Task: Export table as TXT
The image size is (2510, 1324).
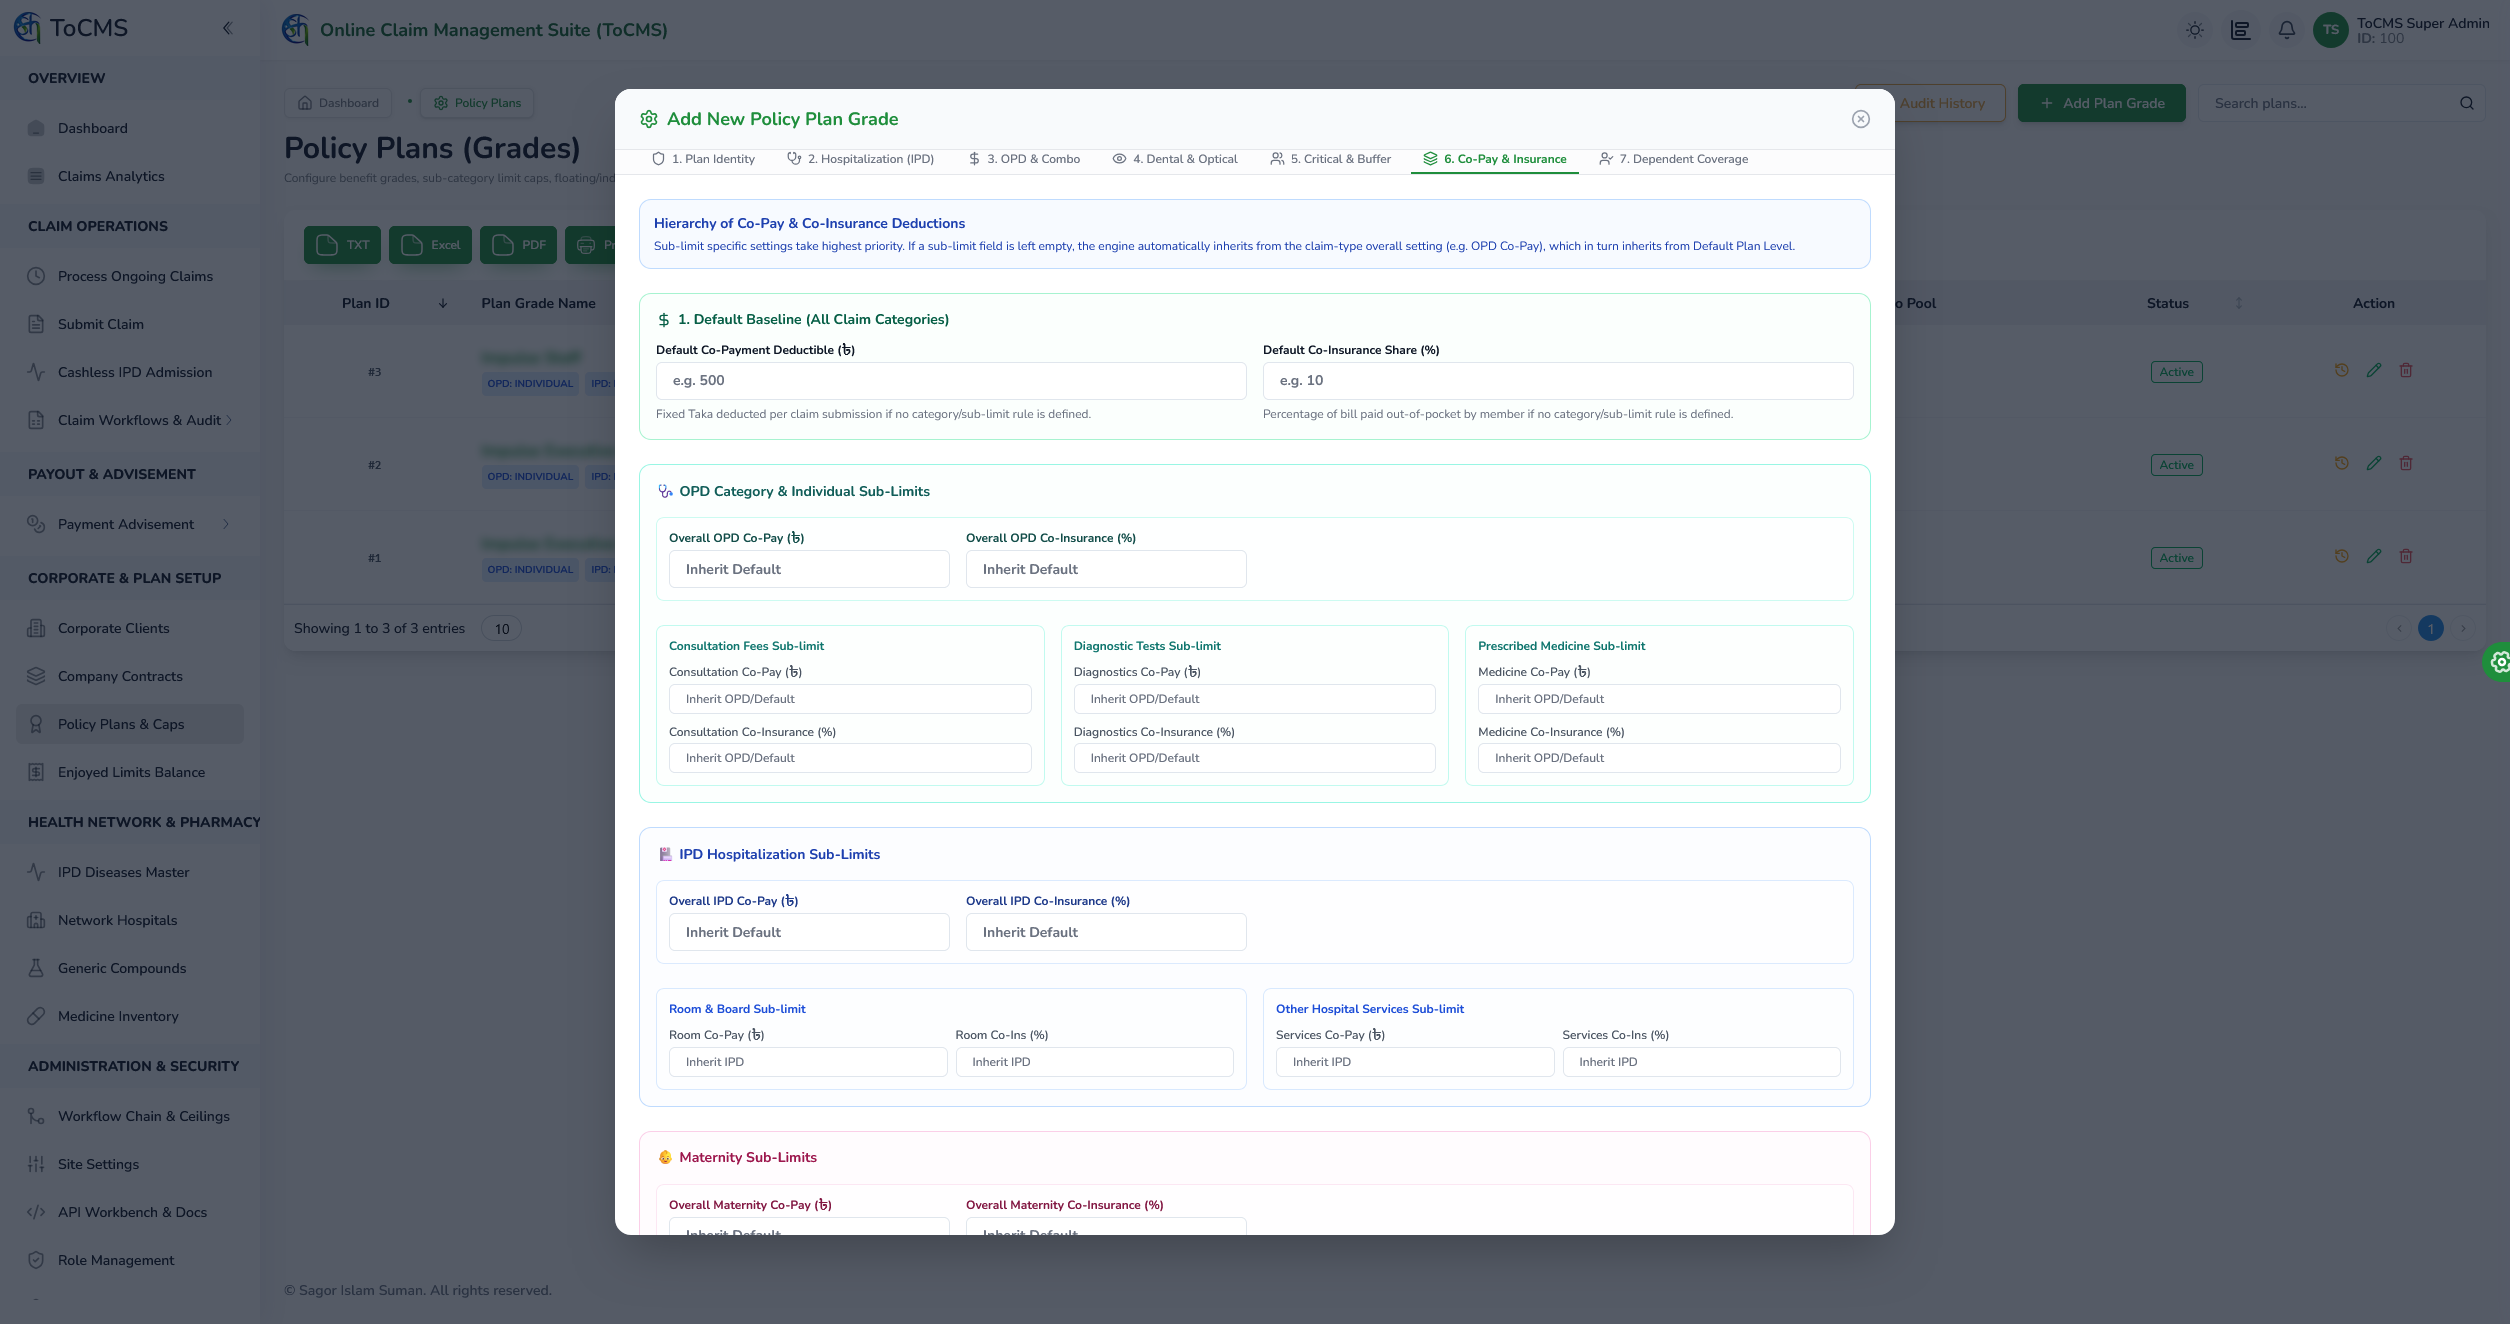Action: [342, 245]
